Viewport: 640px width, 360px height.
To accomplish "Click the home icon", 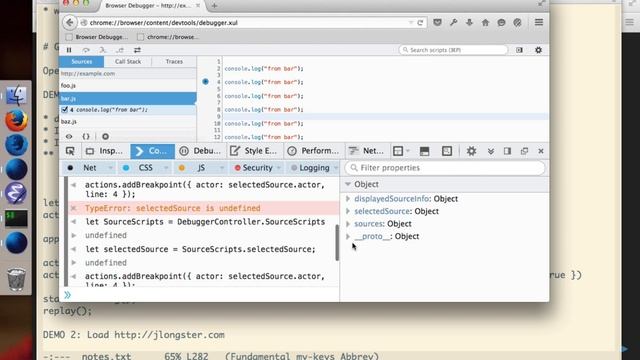I will click(x=485, y=22).
